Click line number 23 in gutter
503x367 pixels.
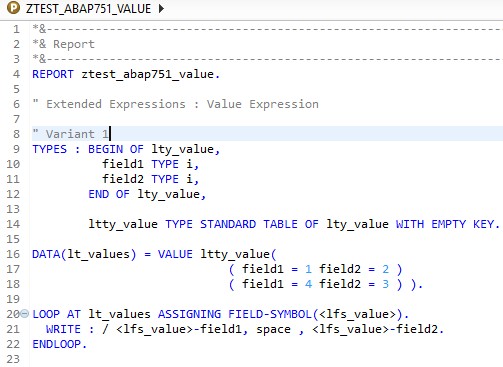(13, 359)
